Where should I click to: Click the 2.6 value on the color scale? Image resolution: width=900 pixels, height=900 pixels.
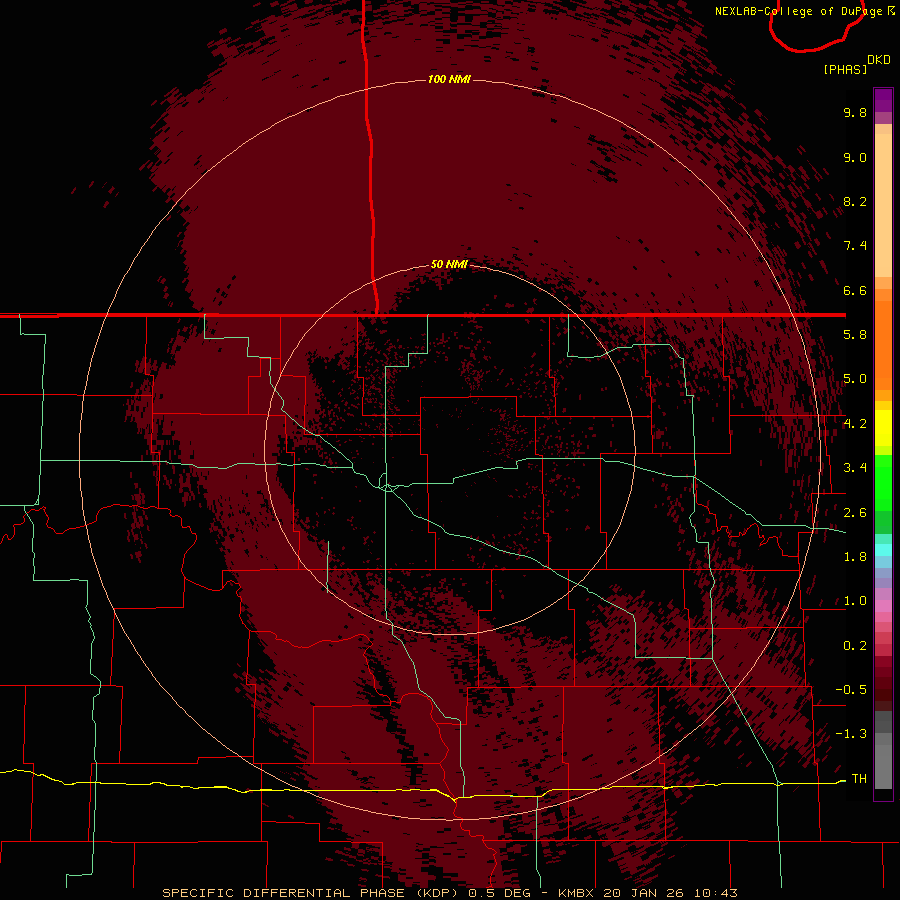click(855, 513)
